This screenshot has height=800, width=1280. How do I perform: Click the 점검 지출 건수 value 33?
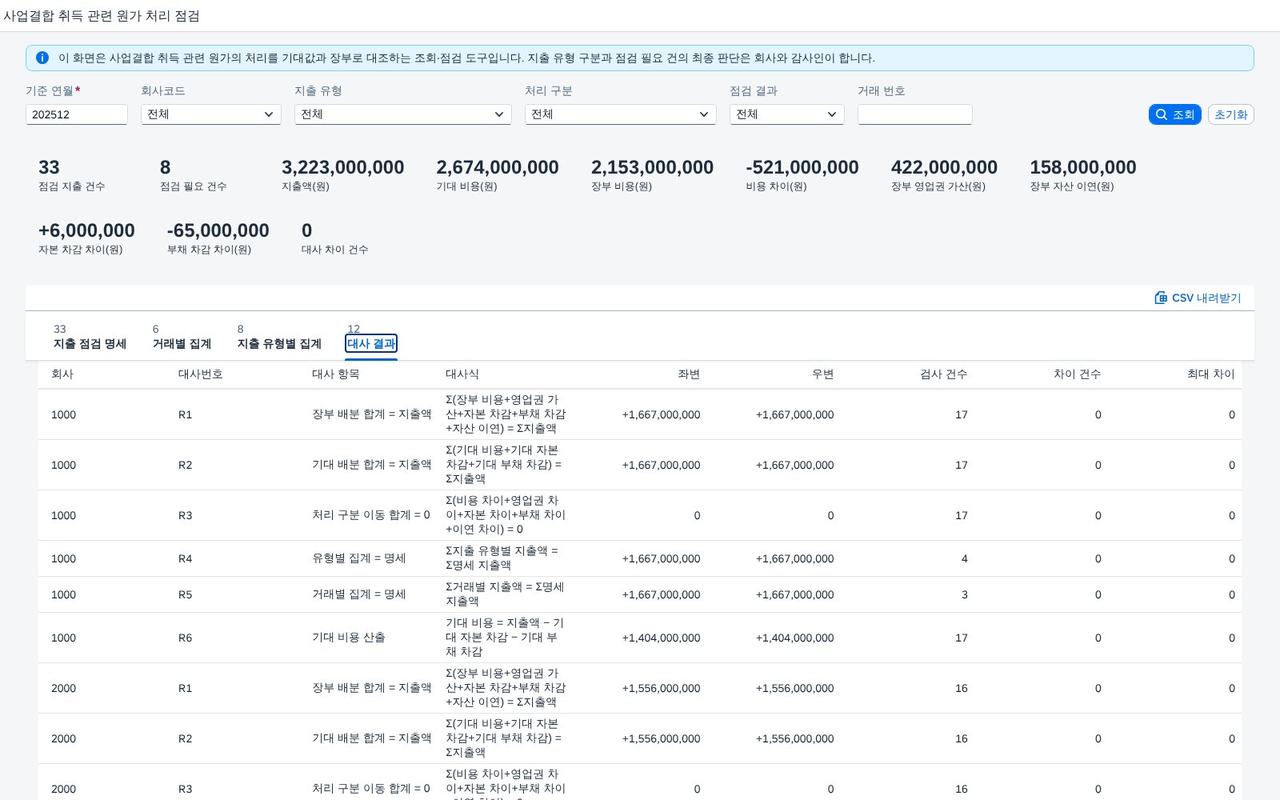[49, 167]
